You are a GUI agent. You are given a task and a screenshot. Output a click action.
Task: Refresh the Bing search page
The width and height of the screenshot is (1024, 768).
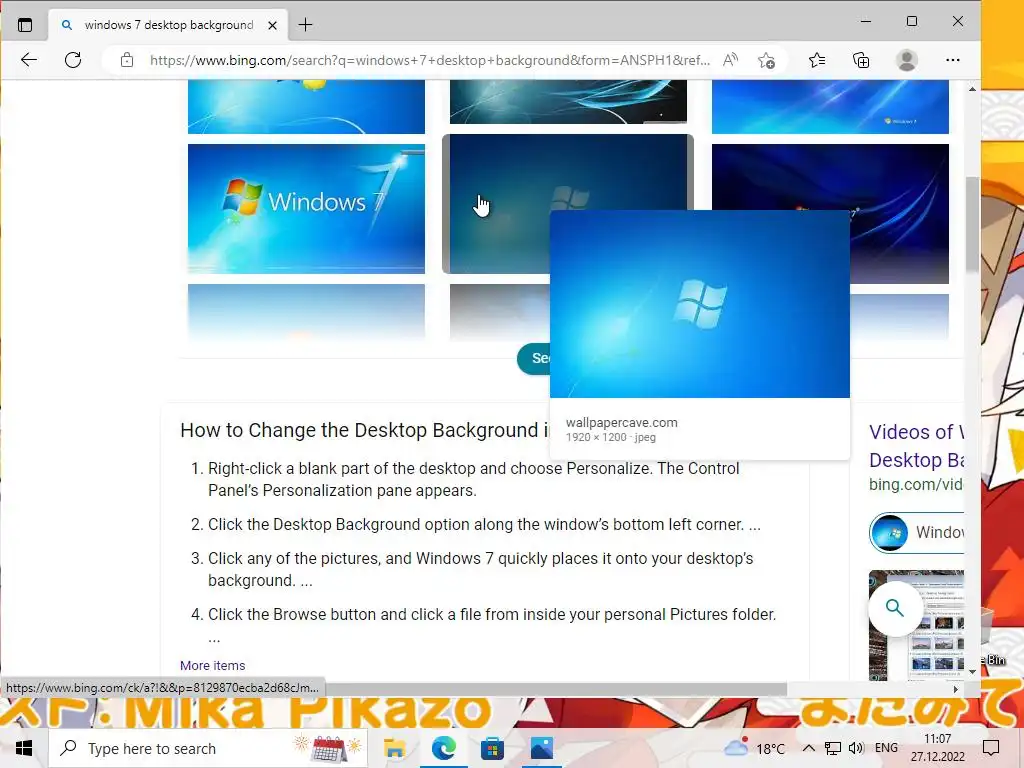(73, 60)
